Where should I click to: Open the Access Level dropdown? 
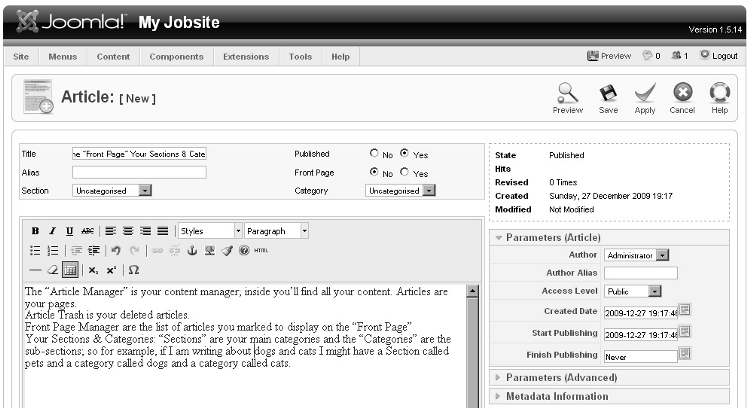[632, 291]
